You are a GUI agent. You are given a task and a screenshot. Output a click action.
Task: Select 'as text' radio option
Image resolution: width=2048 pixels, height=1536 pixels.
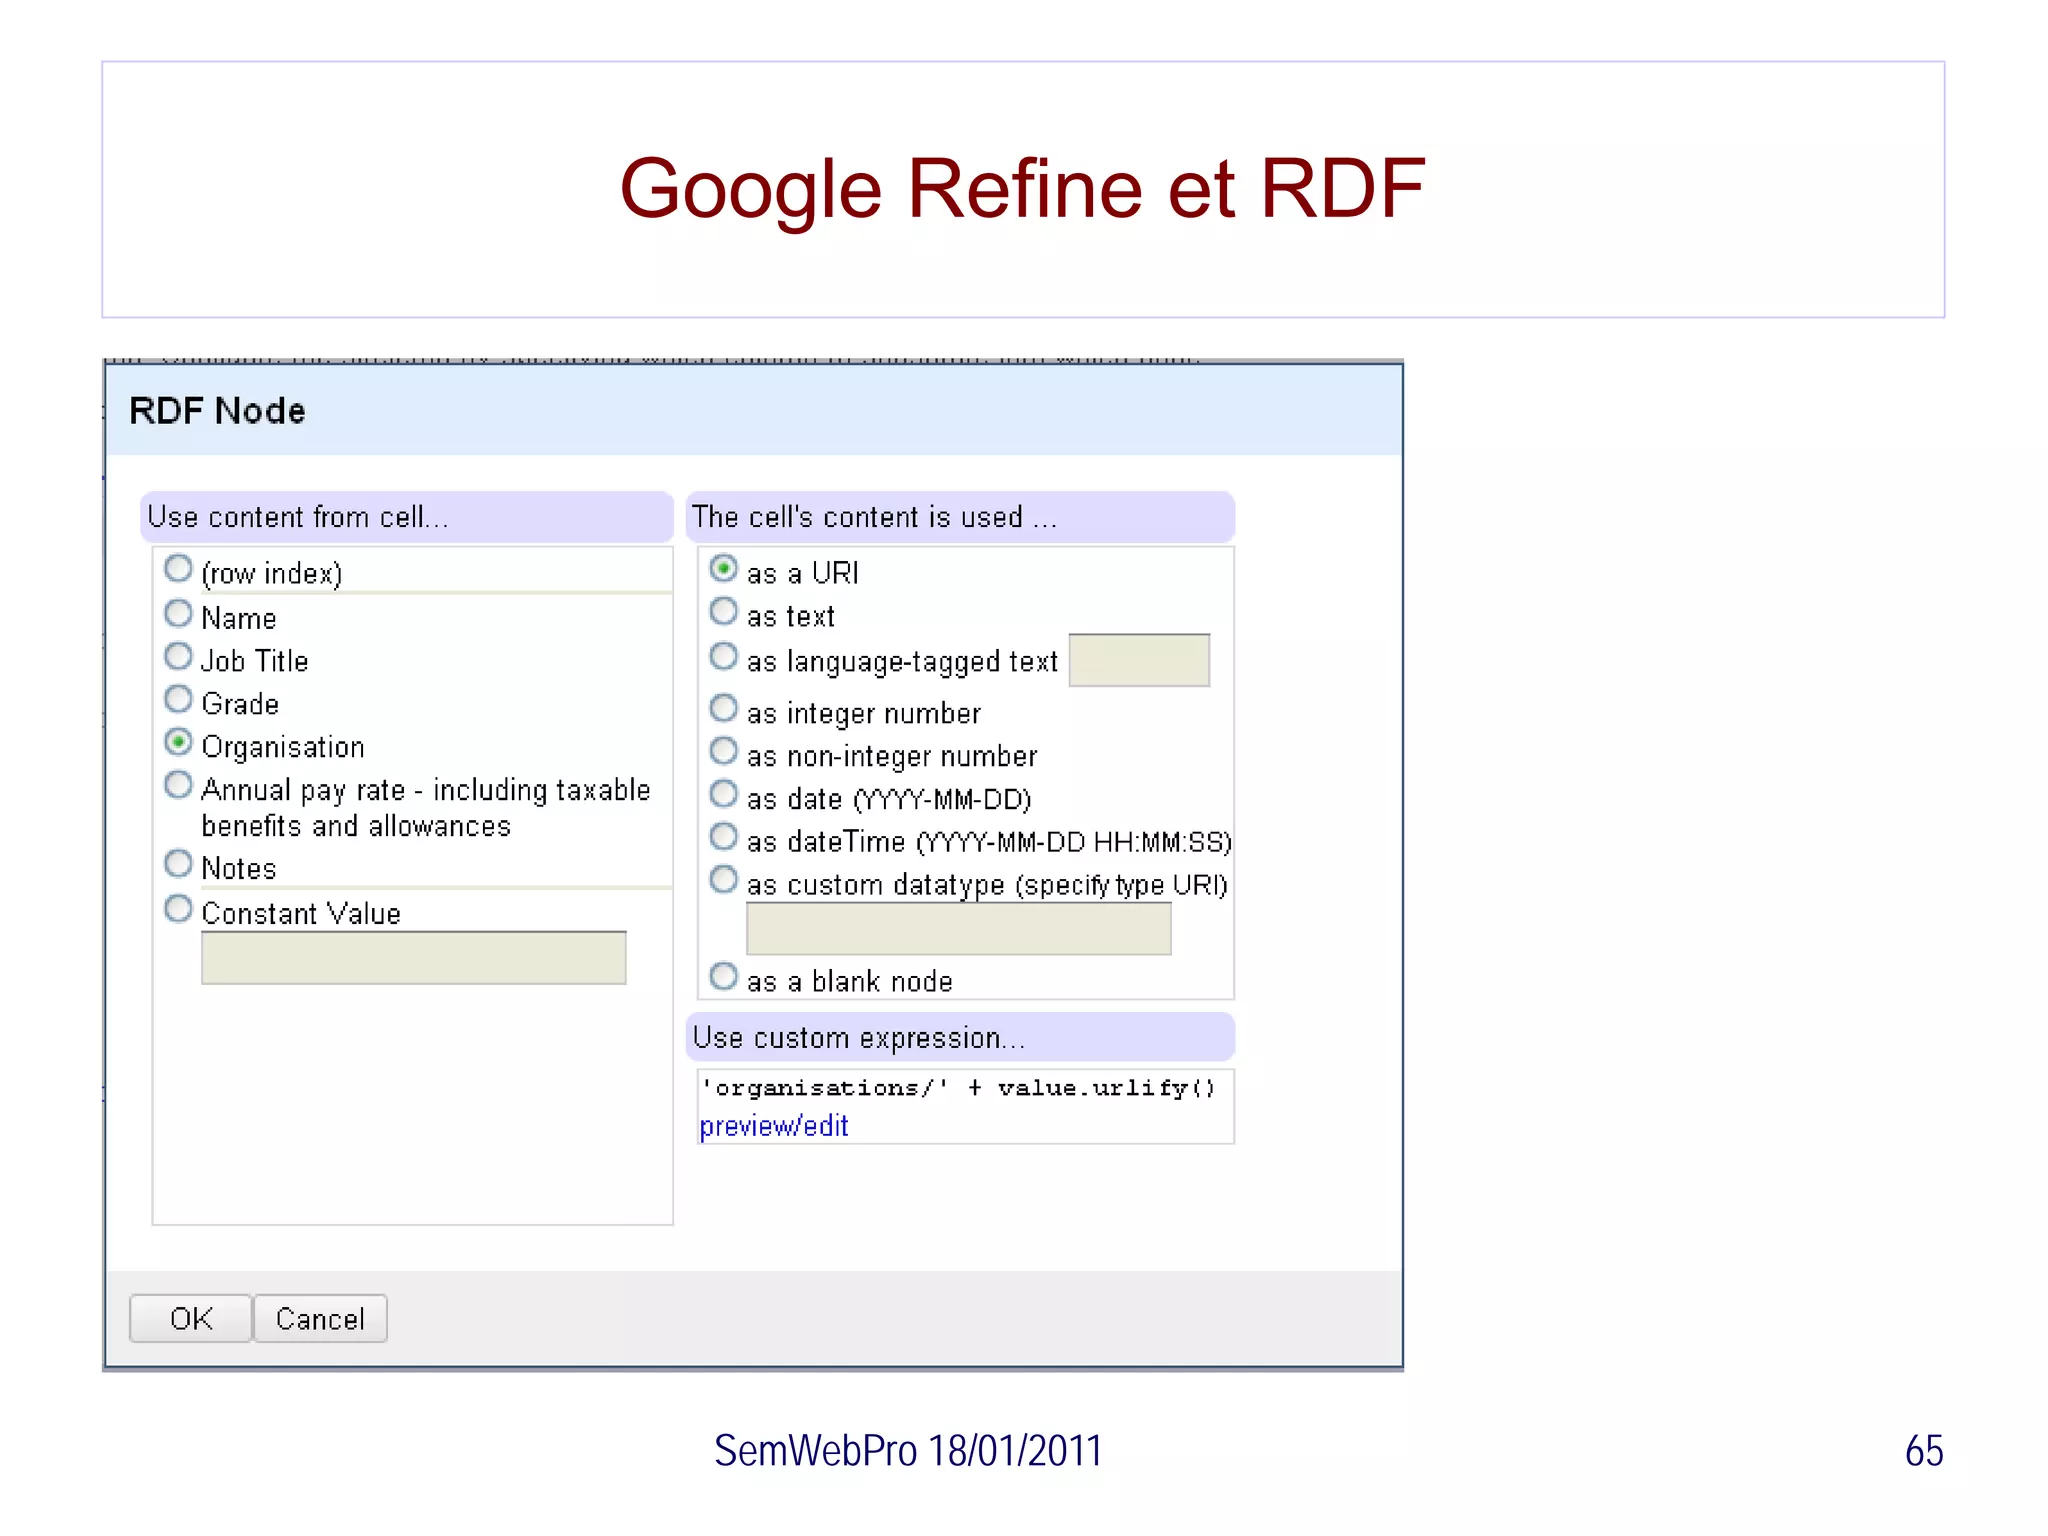click(x=723, y=611)
